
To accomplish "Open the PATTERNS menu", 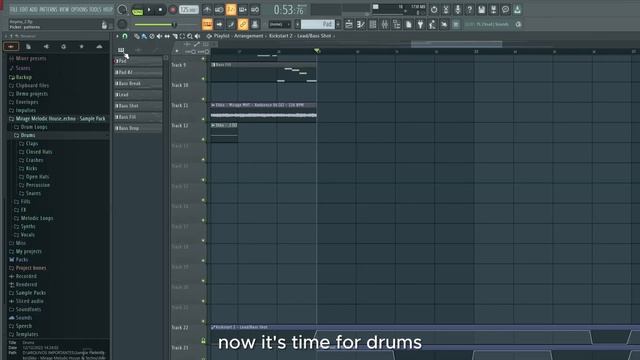I will click(48, 9).
